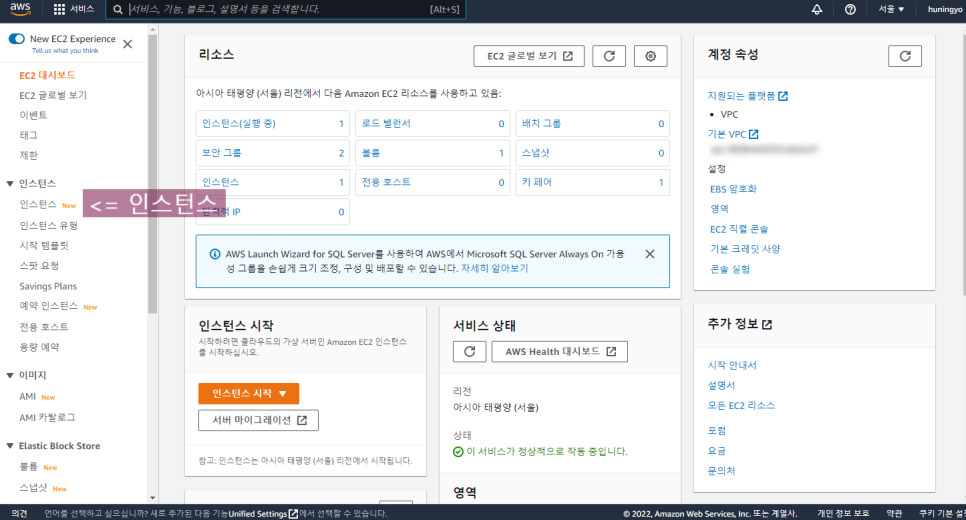The image size is (966, 520).
Task: Open 용량 예약 in the sidebar
Action: [39, 347]
